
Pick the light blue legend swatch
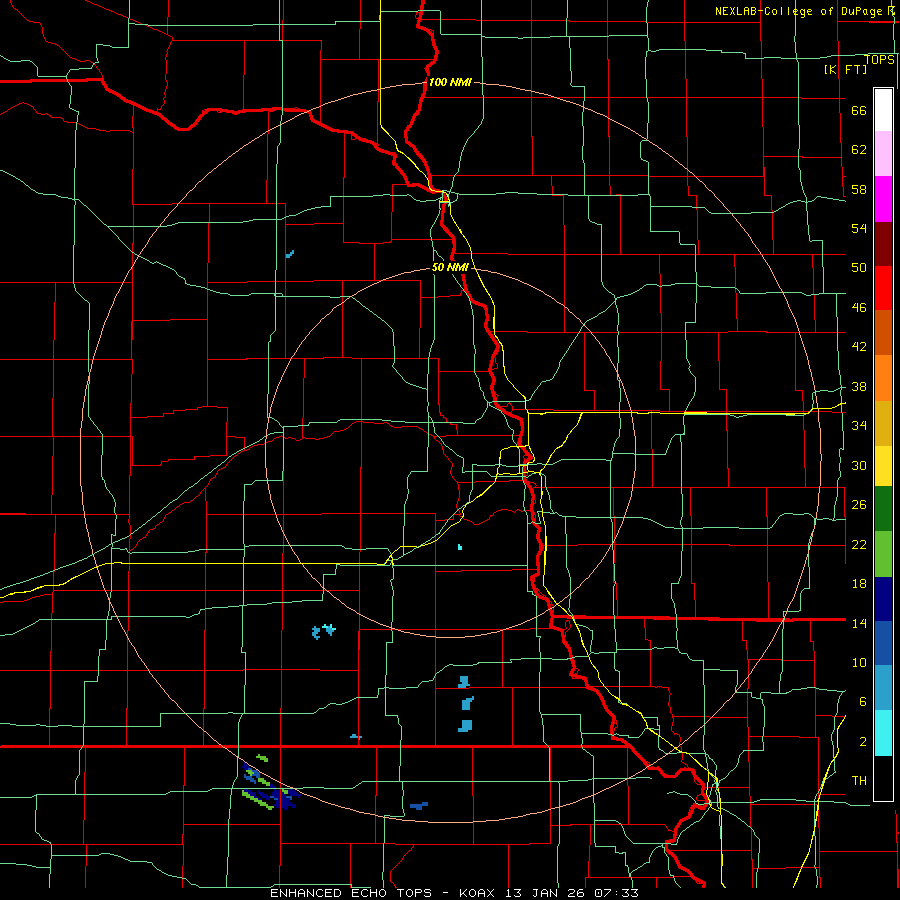pyautogui.click(x=883, y=688)
